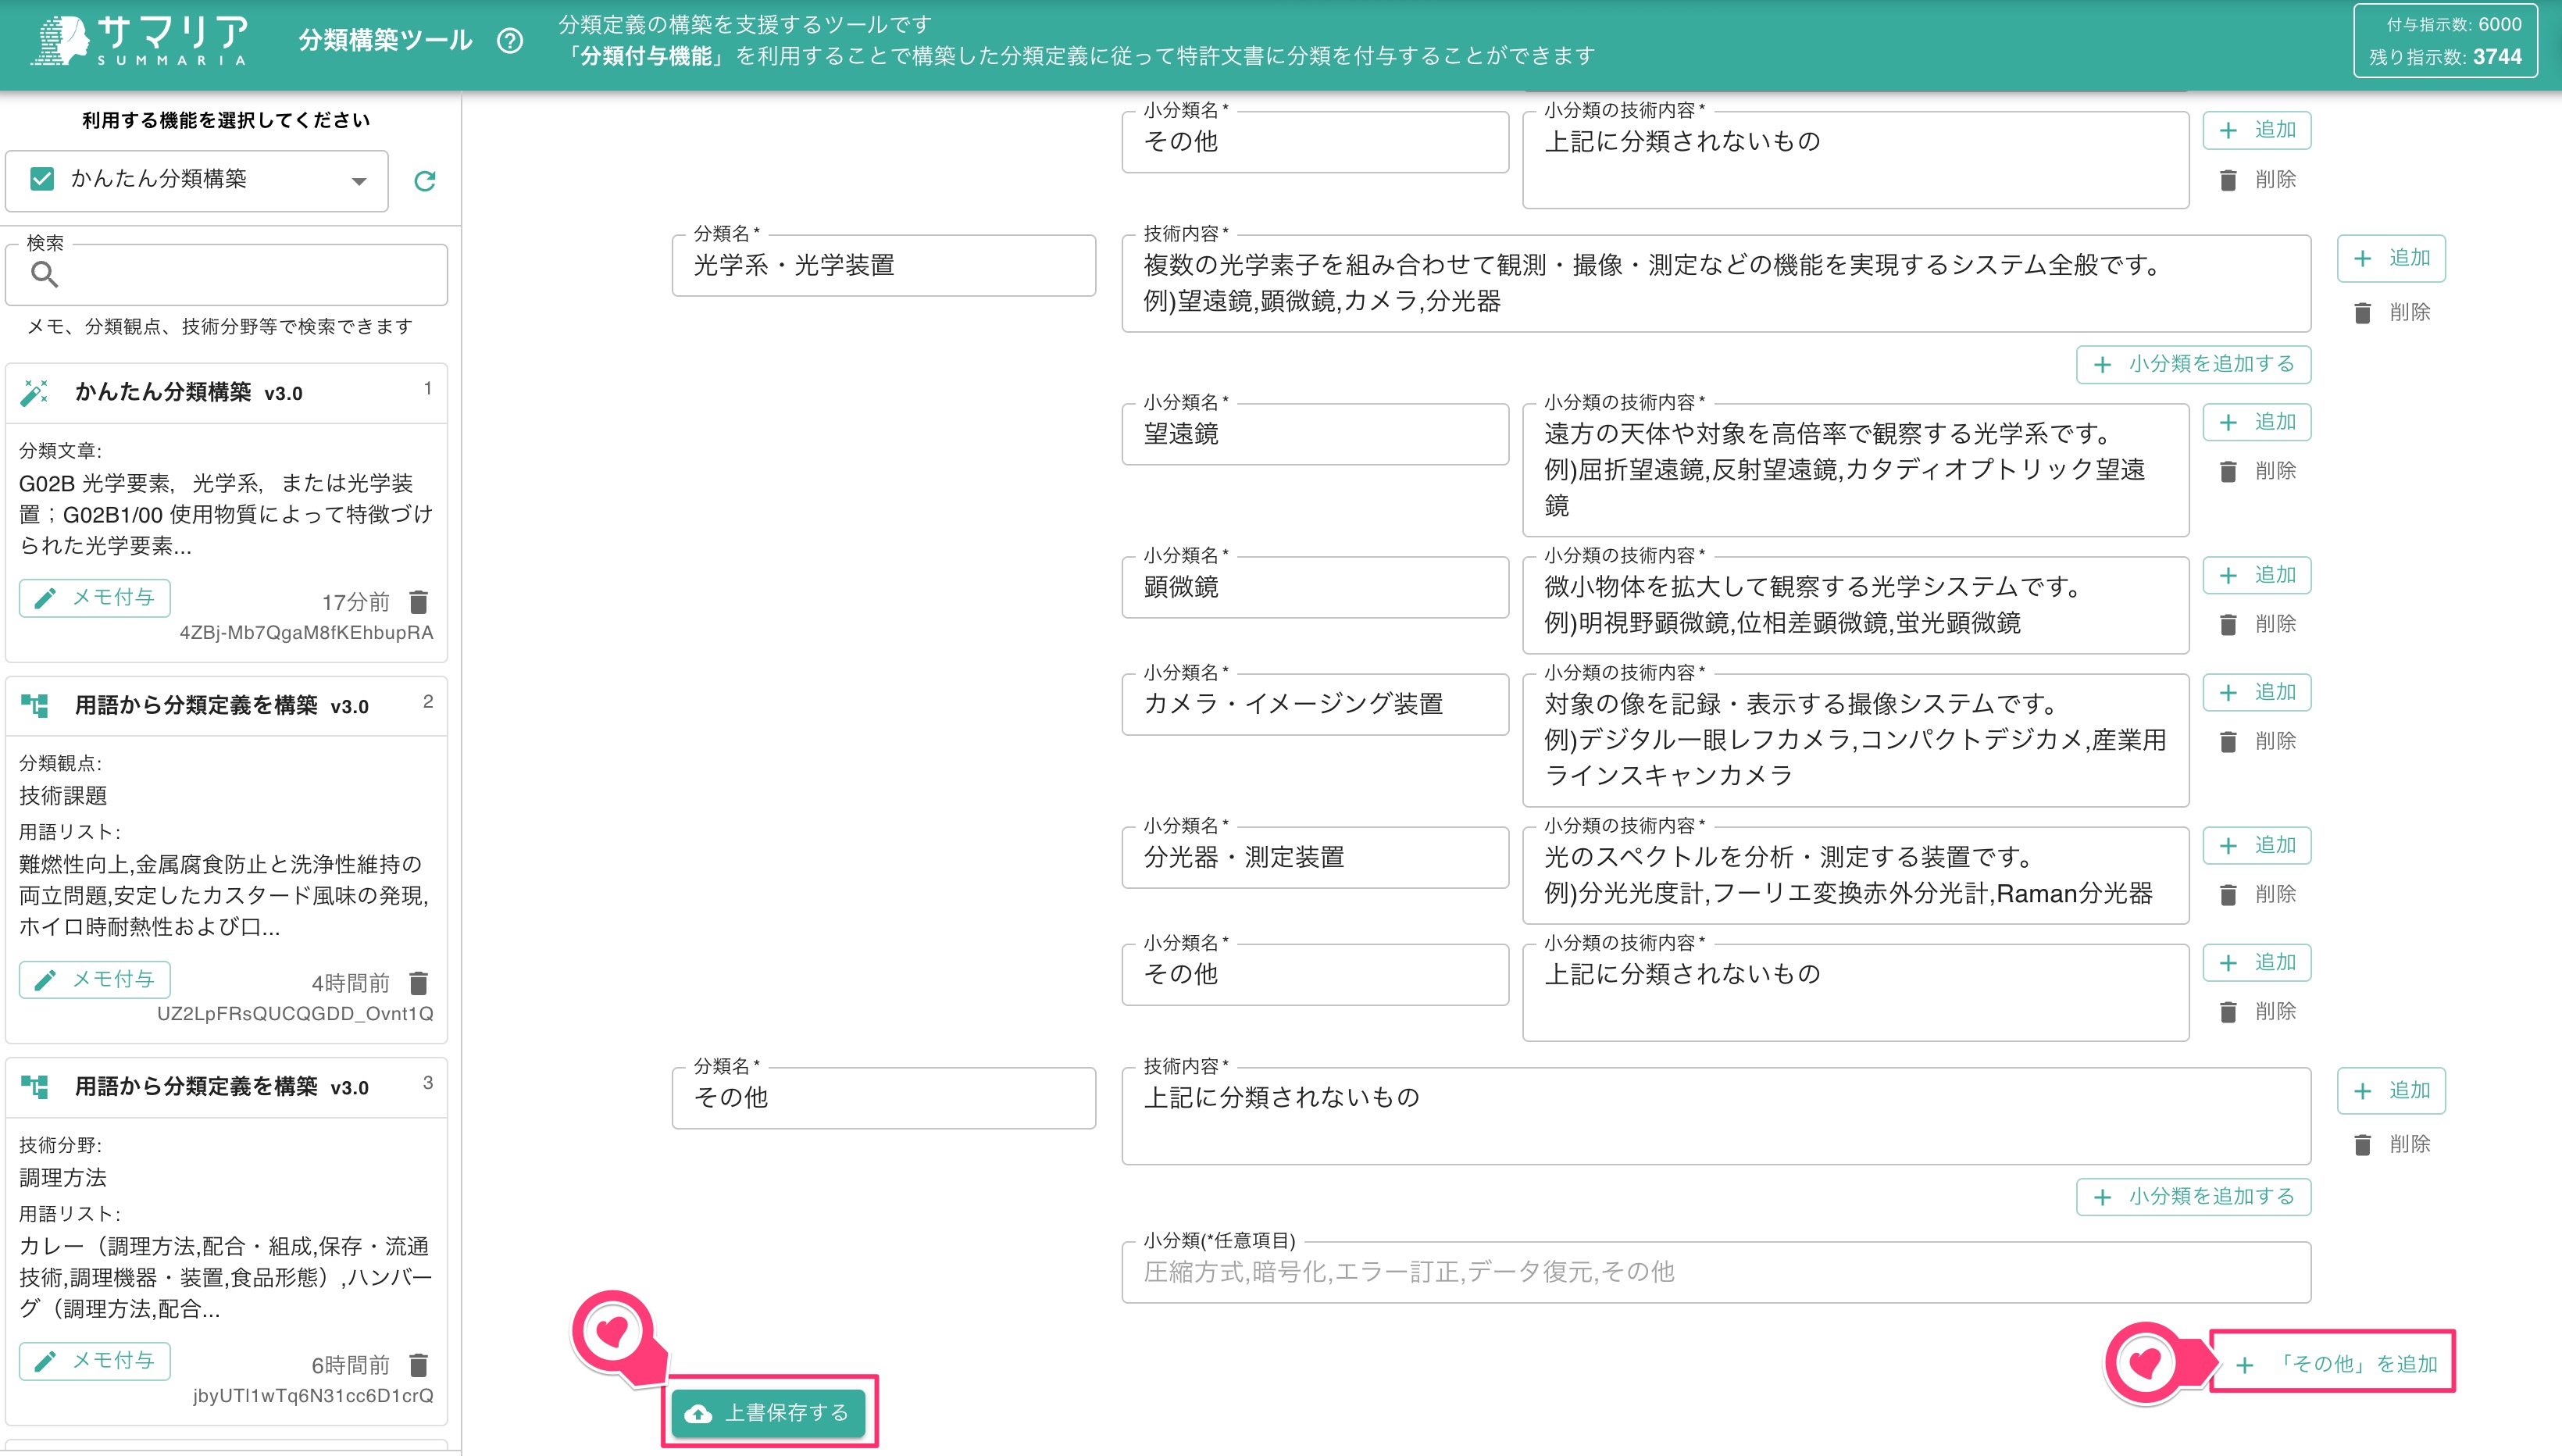This screenshot has height=1456, width=2562.
Task: Delete the 分光器・測定装置 subcategory
Action: (2257, 894)
